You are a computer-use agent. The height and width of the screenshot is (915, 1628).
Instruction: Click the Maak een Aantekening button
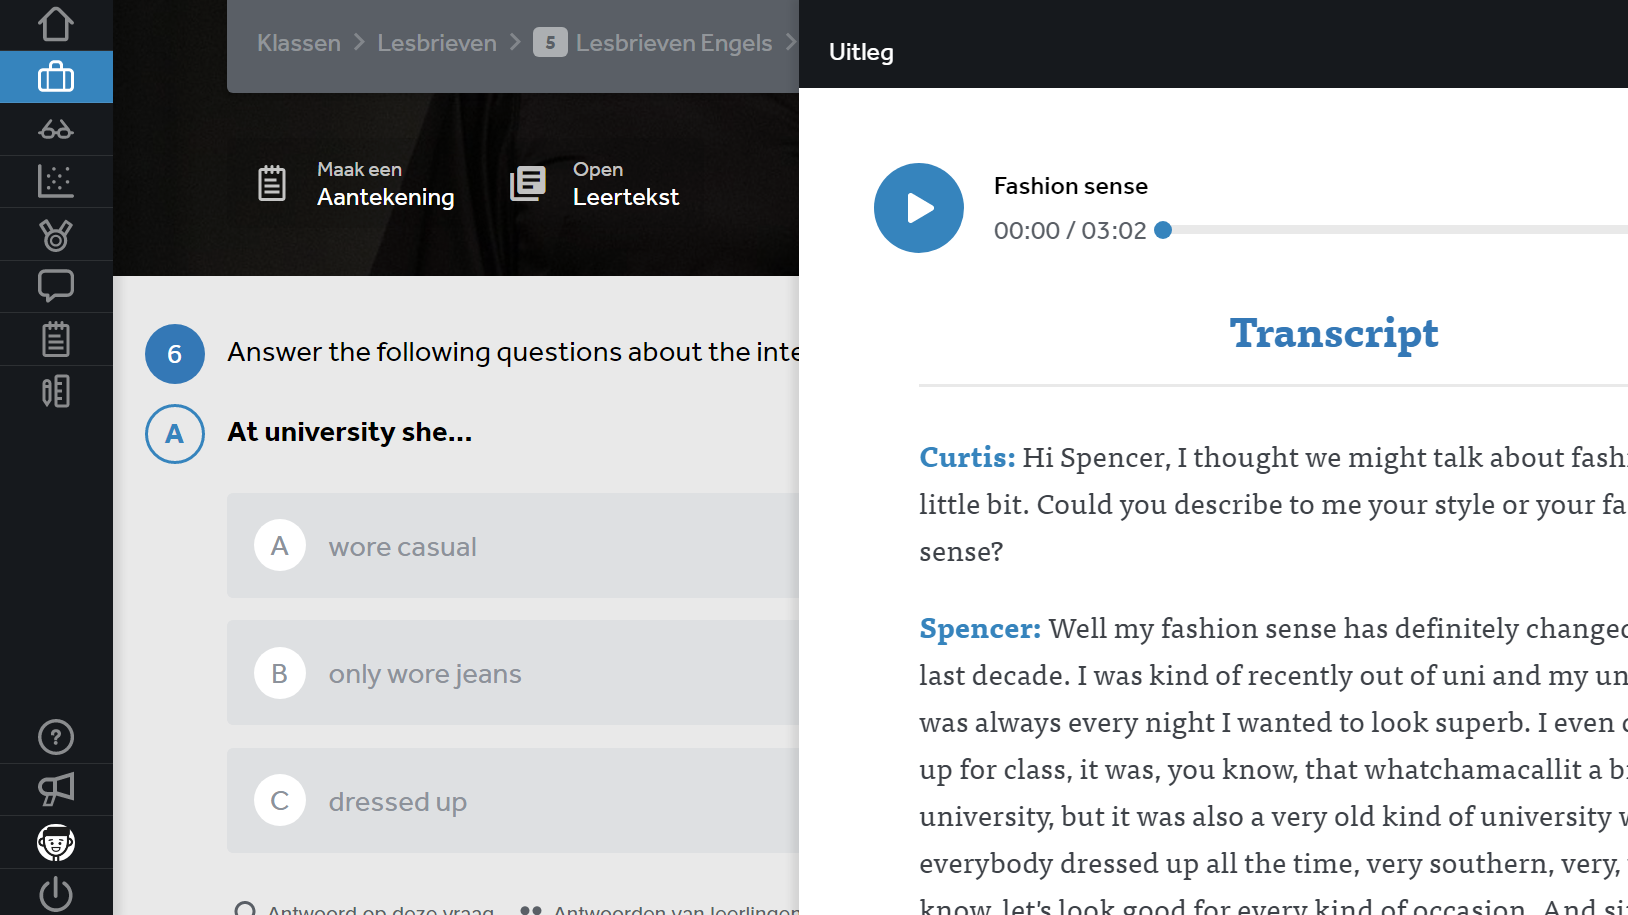coord(356,184)
